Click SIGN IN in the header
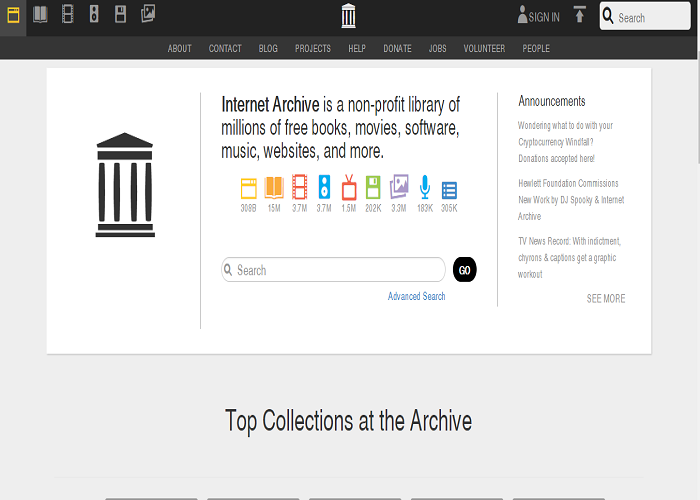 pos(539,17)
